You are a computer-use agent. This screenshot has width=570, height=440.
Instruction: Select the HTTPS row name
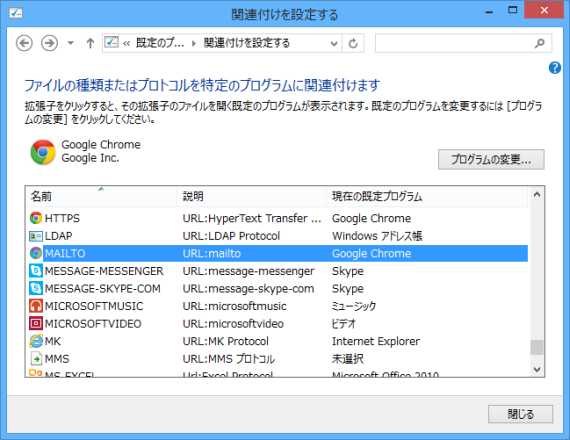pos(62,218)
